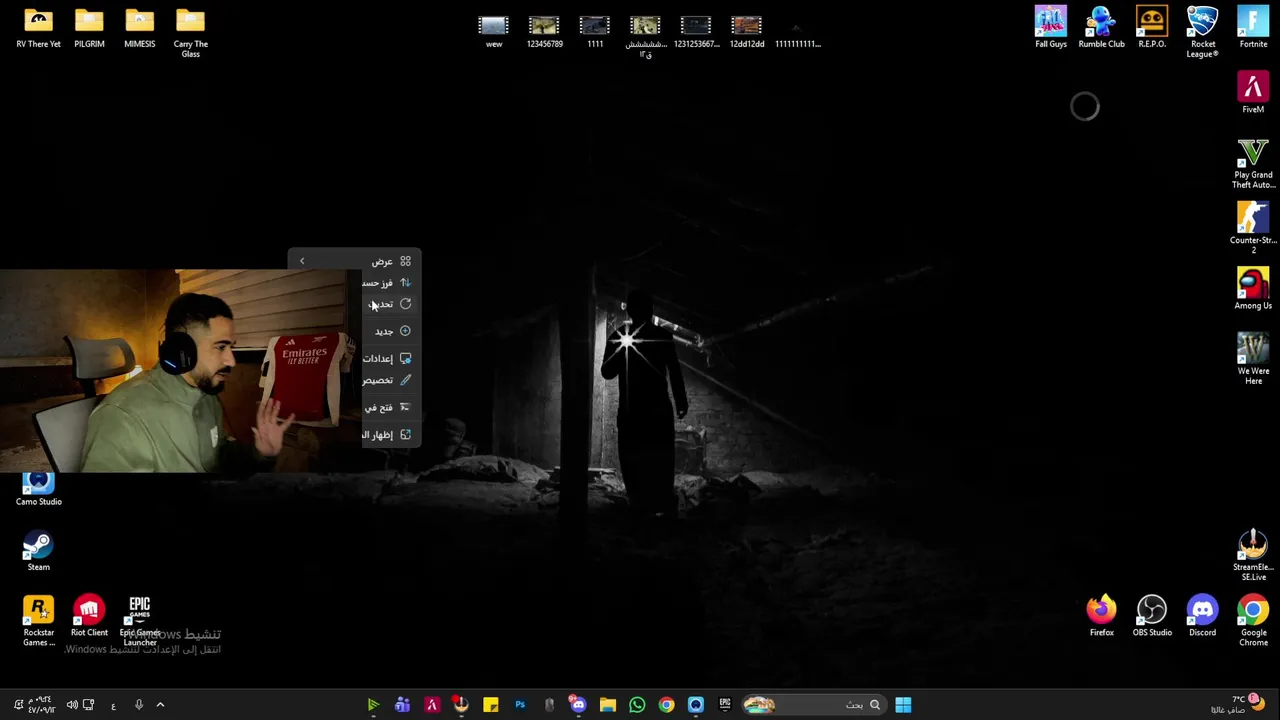Open the MIMESIS folder
This screenshot has width=1280, height=720.
point(139,29)
